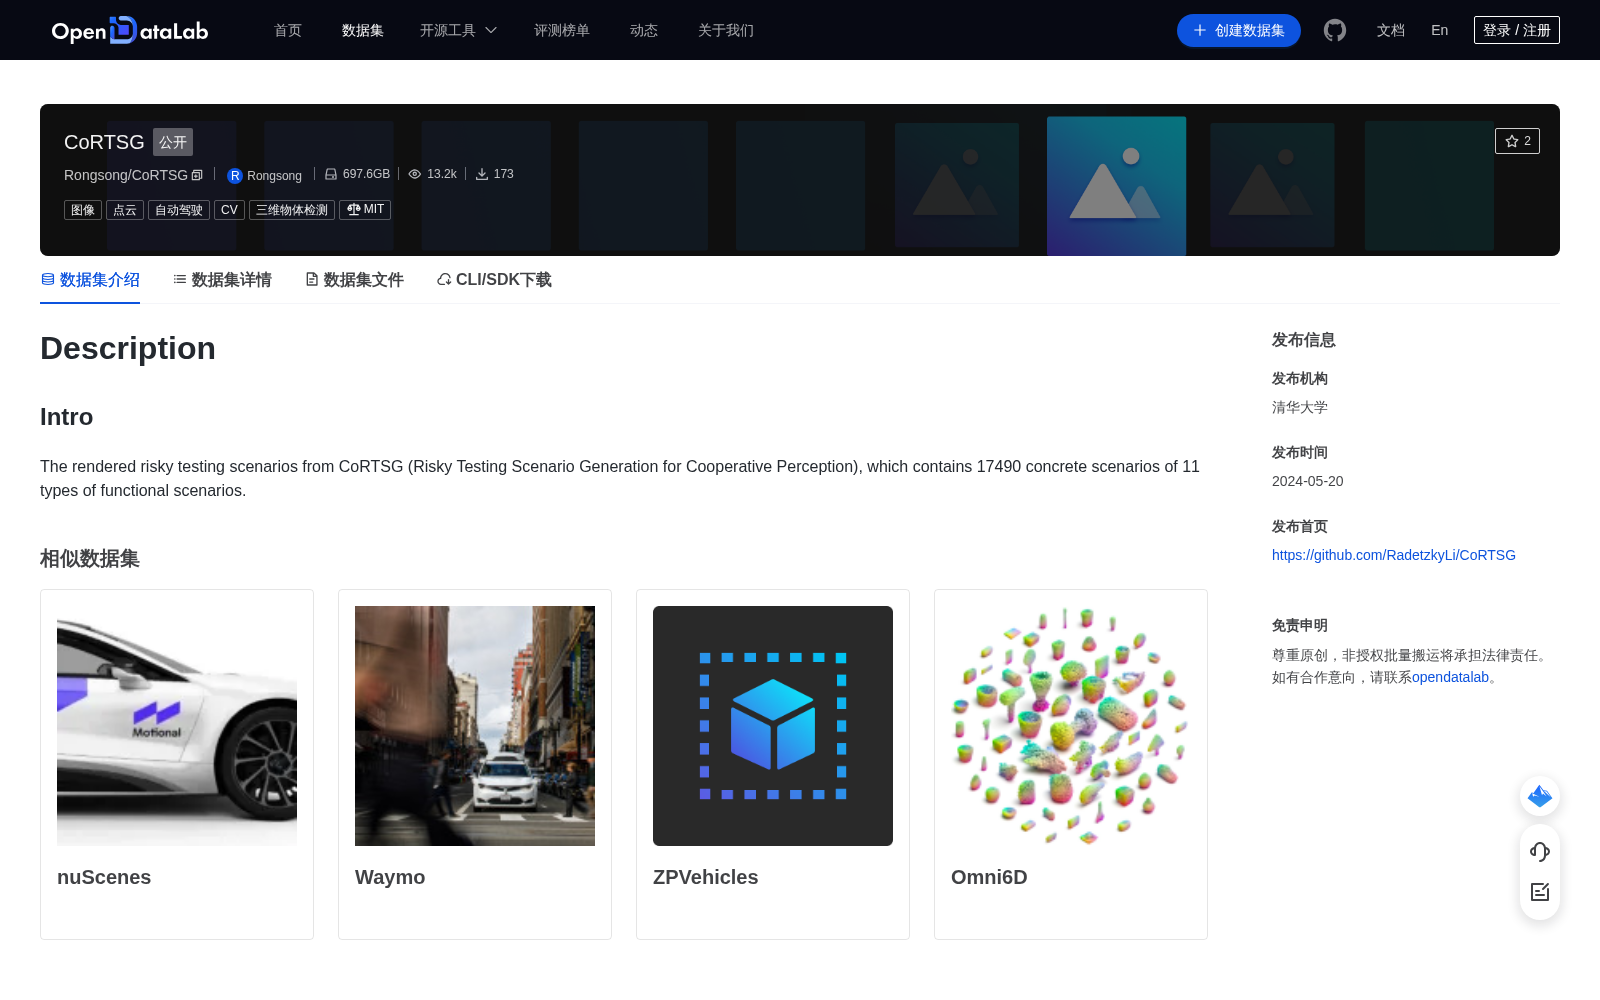This screenshot has width=1600, height=1000.
Task: Switch language to En
Action: 1440,30
